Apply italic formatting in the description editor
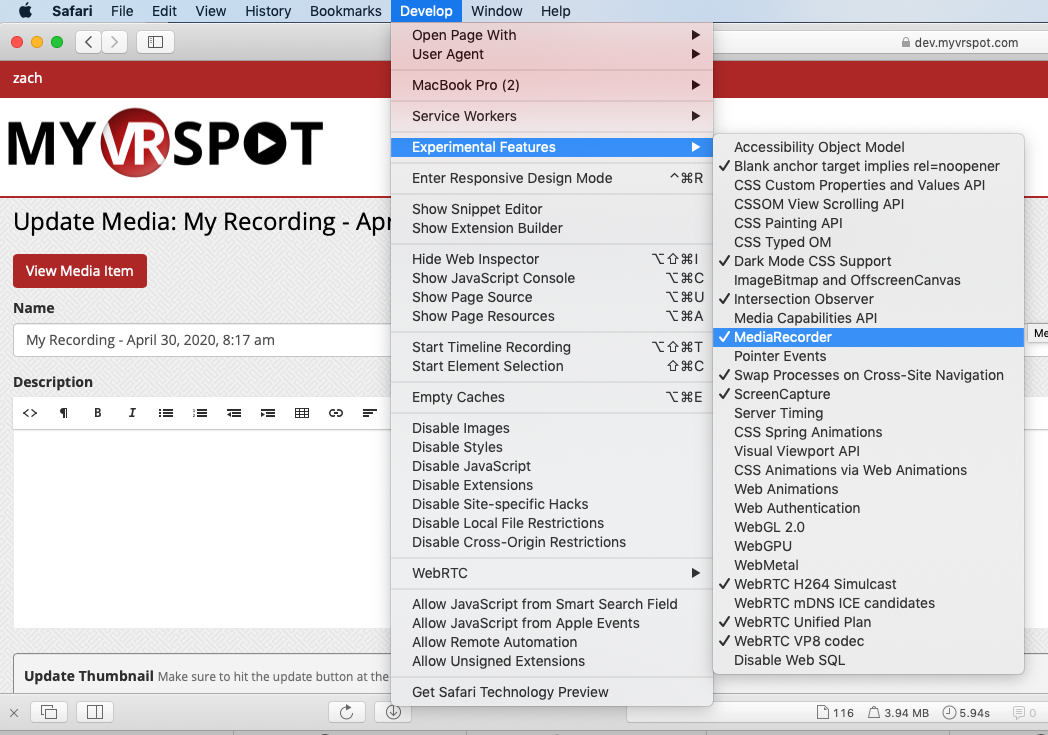Screen dimensions: 1048x735 click(x=131, y=412)
